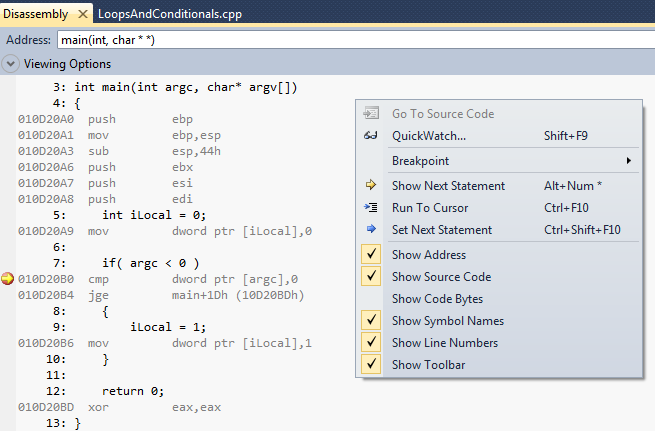Turn off Show Line Numbers
The width and height of the screenshot is (655, 431).
tap(372, 343)
